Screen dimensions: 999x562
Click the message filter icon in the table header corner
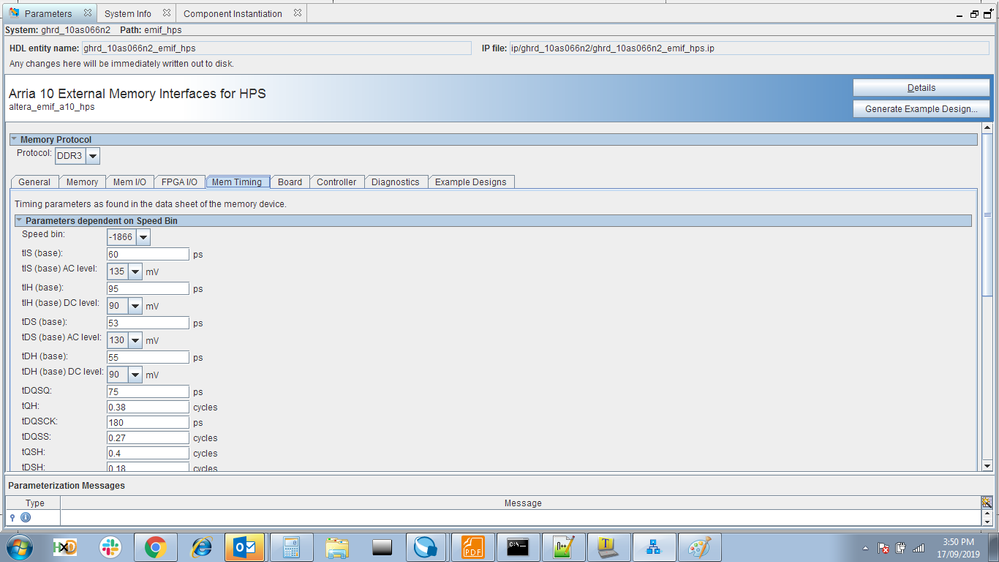click(x=986, y=503)
